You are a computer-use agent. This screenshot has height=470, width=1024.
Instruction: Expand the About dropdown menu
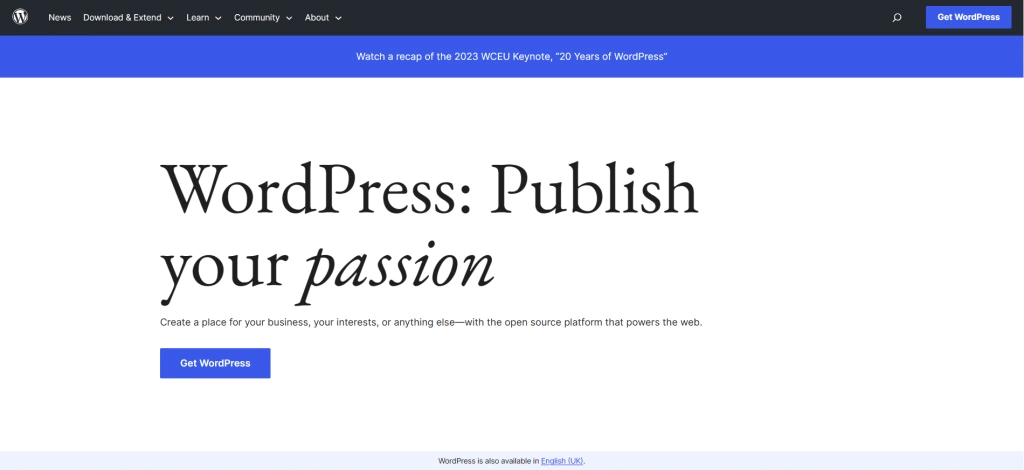(x=323, y=18)
